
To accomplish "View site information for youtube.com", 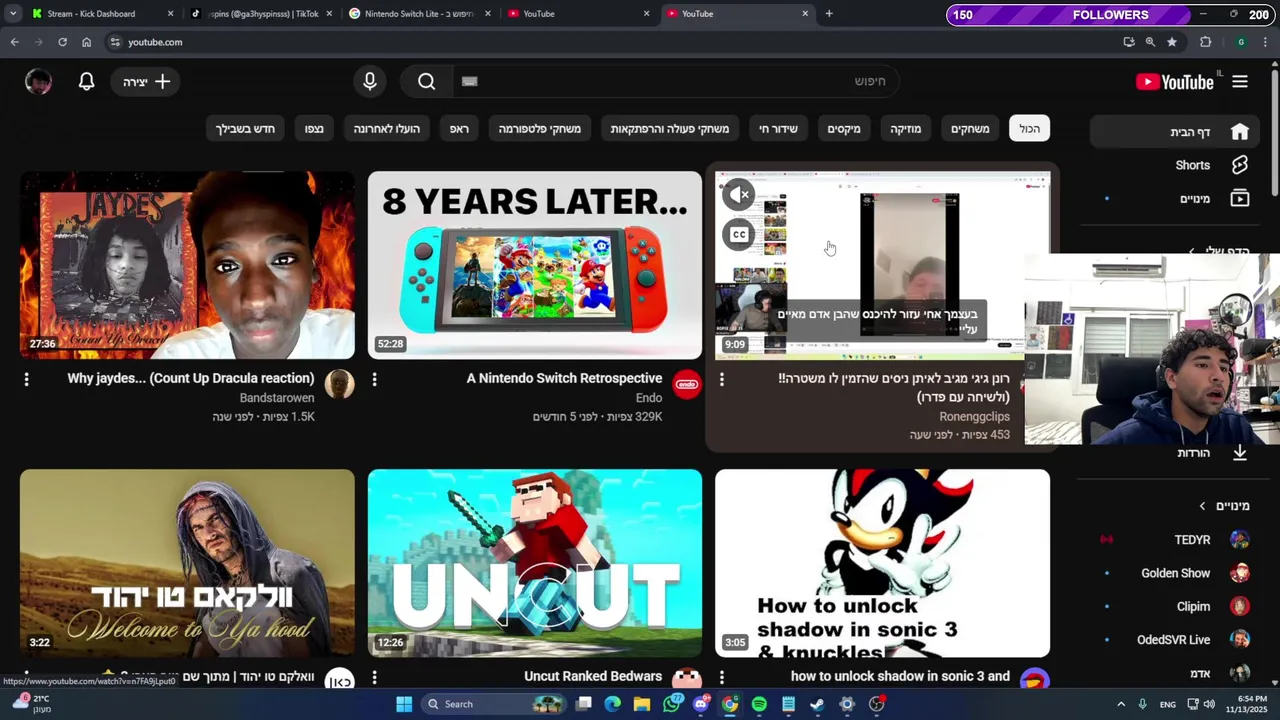I will coord(115,42).
